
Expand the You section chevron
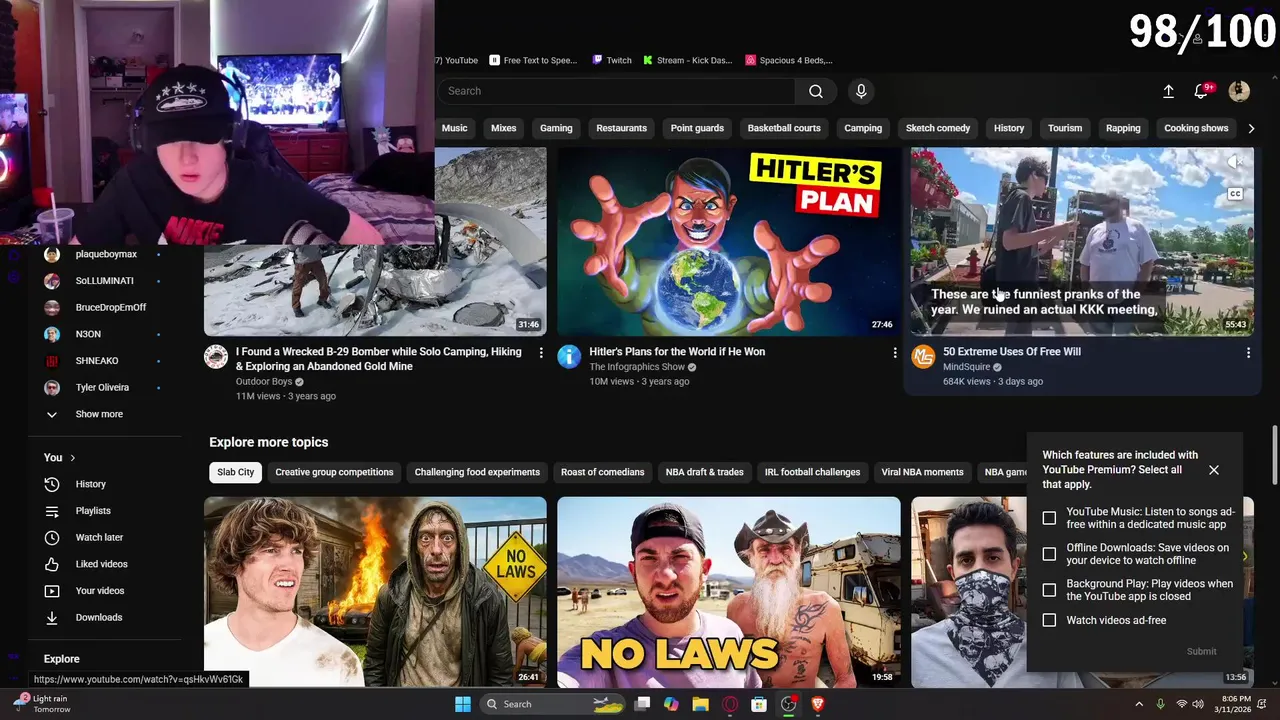pyautogui.click(x=72, y=458)
